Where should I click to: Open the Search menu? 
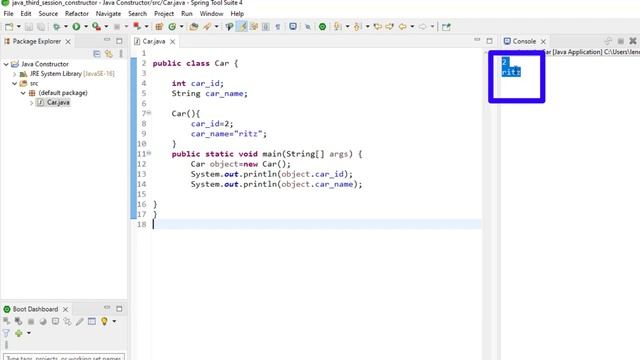tap(138, 13)
